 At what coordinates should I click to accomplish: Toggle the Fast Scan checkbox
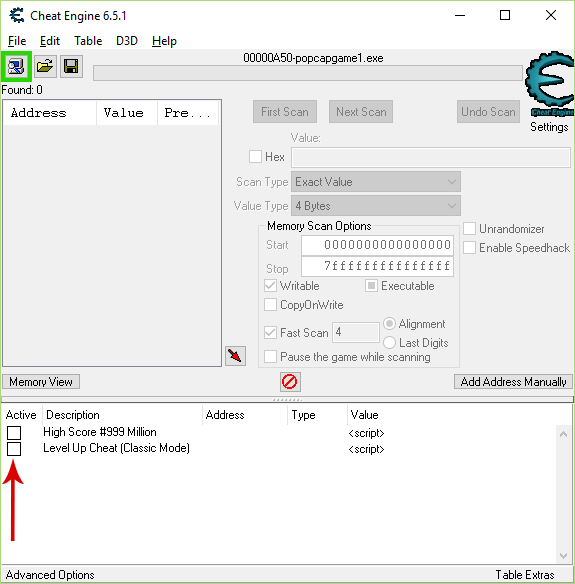click(270, 332)
